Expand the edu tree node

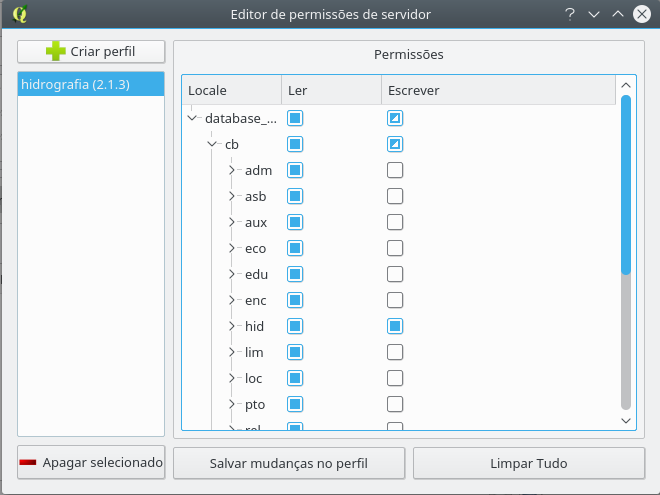click(232, 274)
